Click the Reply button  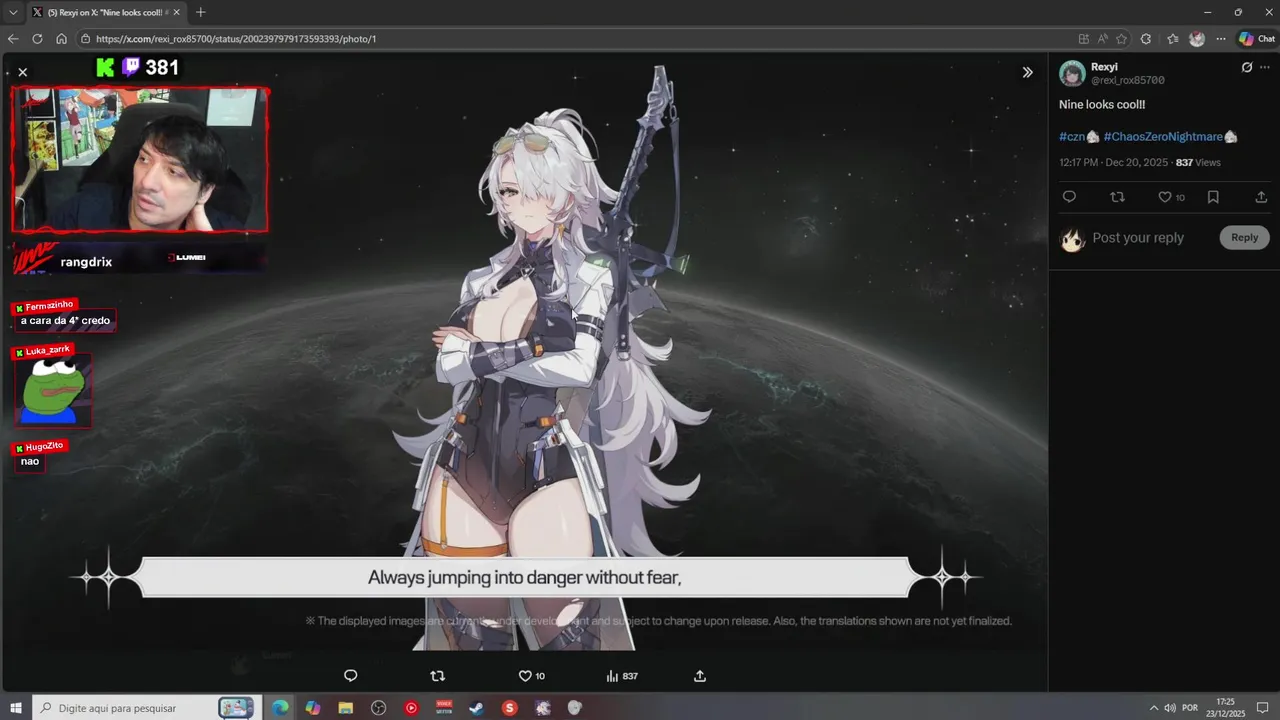1245,237
